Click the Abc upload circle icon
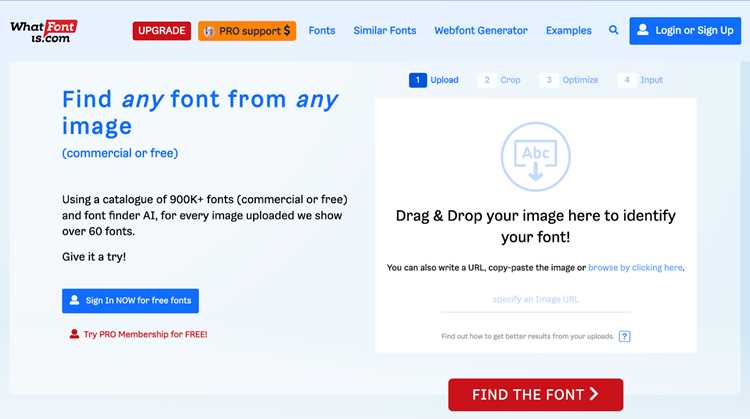 [x=535, y=156]
